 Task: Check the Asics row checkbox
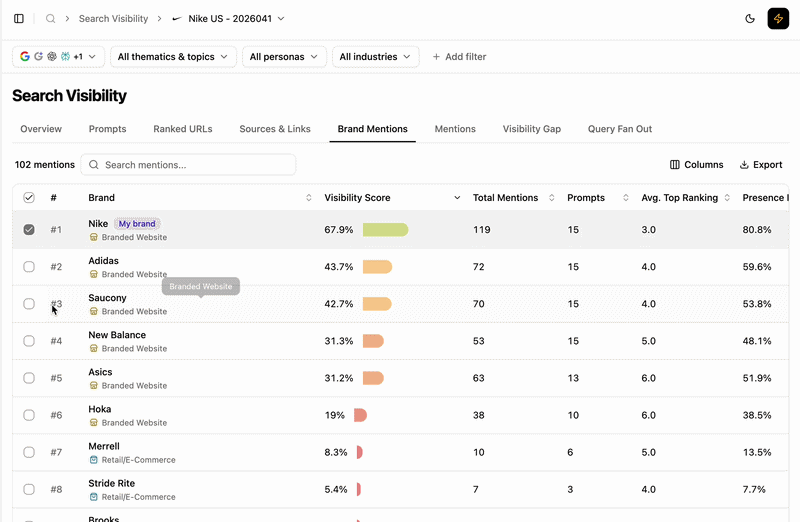(x=29, y=378)
